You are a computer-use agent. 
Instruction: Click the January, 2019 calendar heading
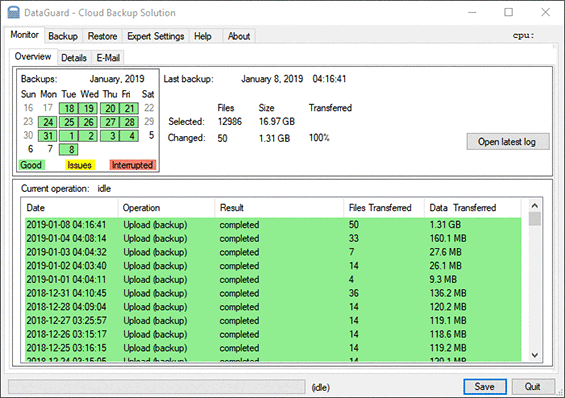point(117,79)
